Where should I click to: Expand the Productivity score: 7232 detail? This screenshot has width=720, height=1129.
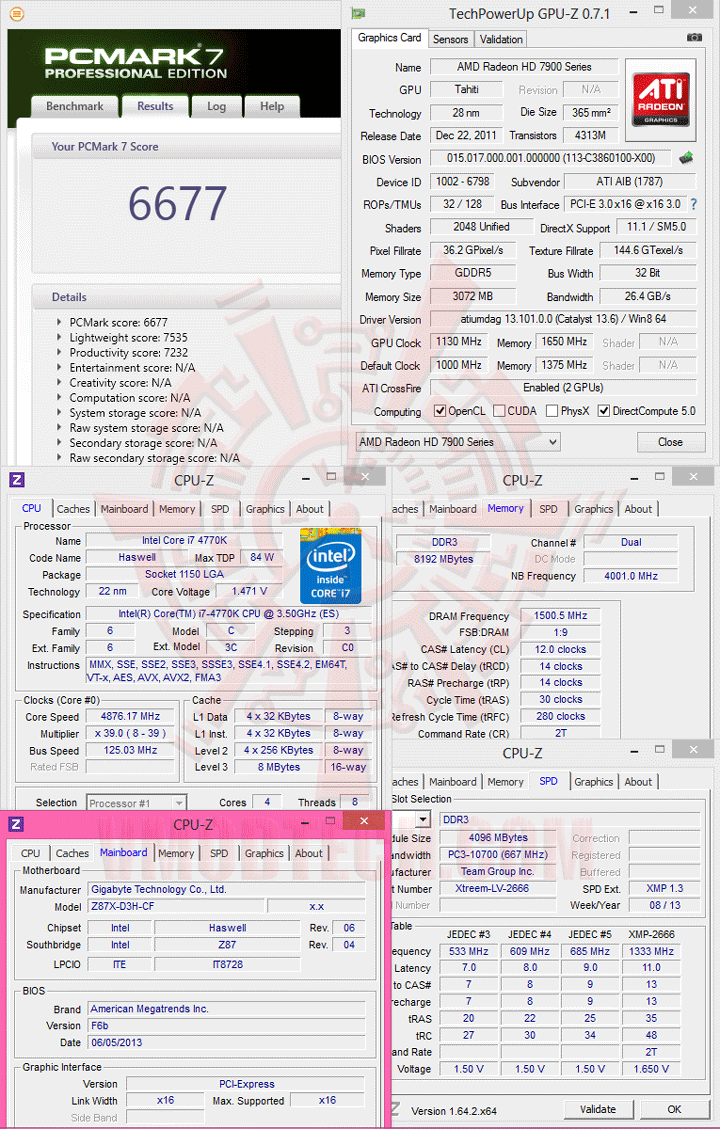(59, 353)
